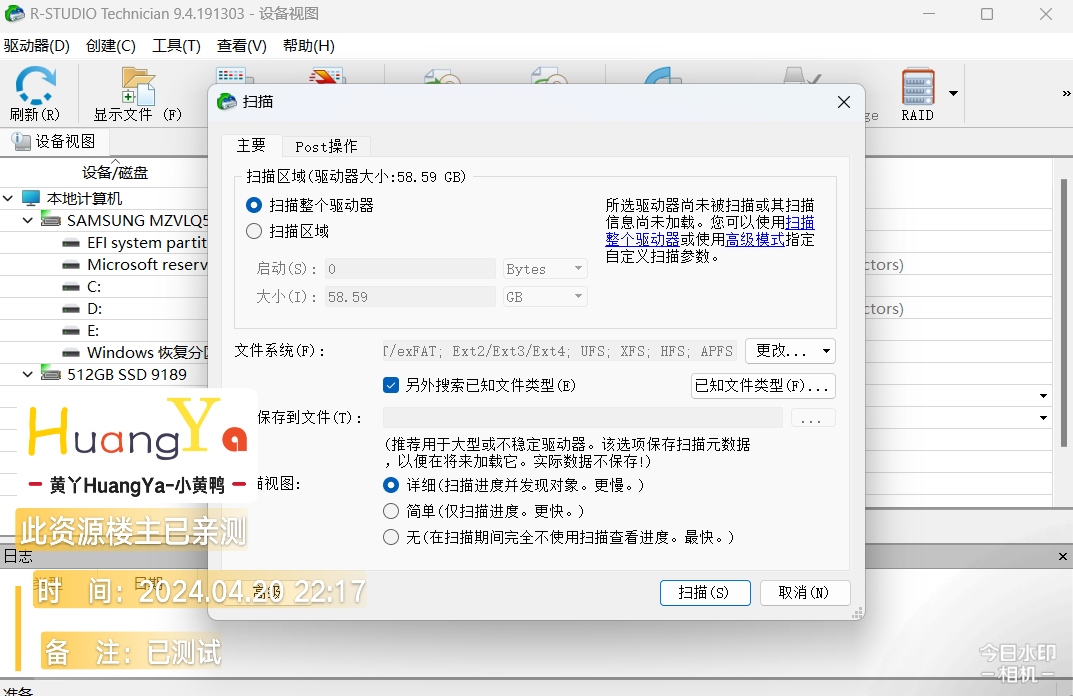The height and width of the screenshot is (696, 1073).
Task: Toggle 另外搜索已知文件类型 checkbox
Action: pyautogui.click(x=391, y=385)
